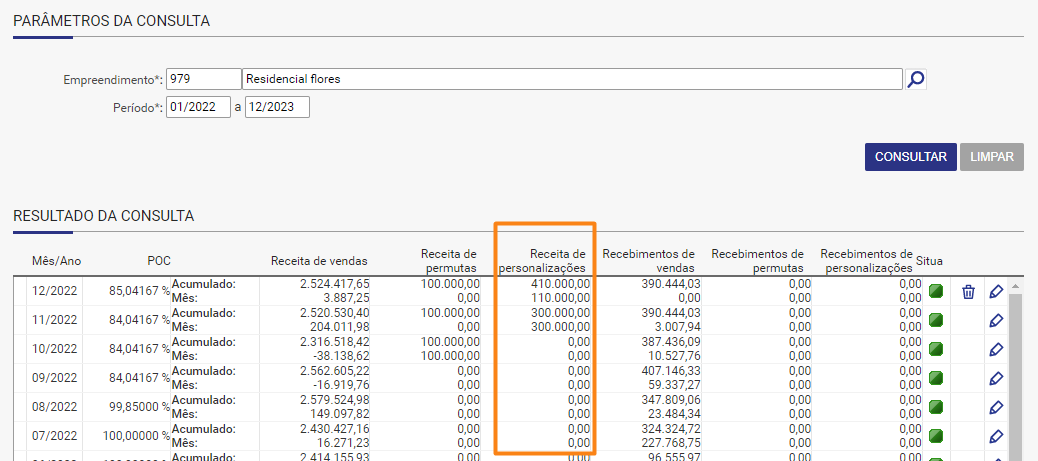Edit the 11/2022 row with pencil icon

click(996, 321)
